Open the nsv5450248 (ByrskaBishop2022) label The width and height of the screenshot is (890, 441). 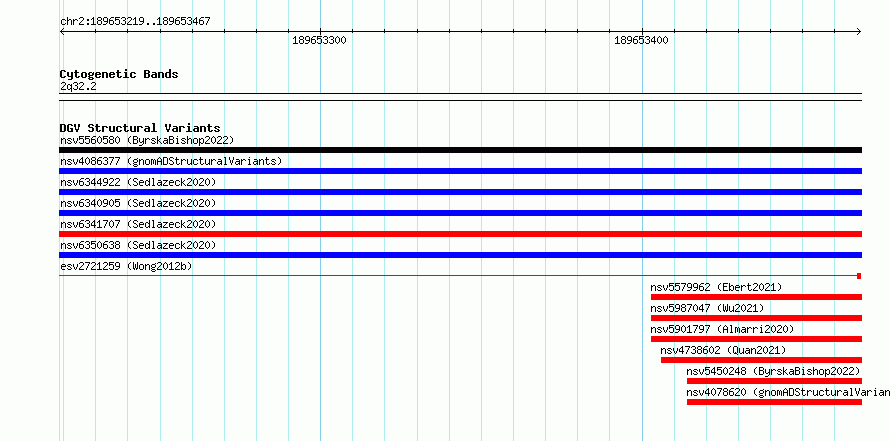(x=773, y=371)
